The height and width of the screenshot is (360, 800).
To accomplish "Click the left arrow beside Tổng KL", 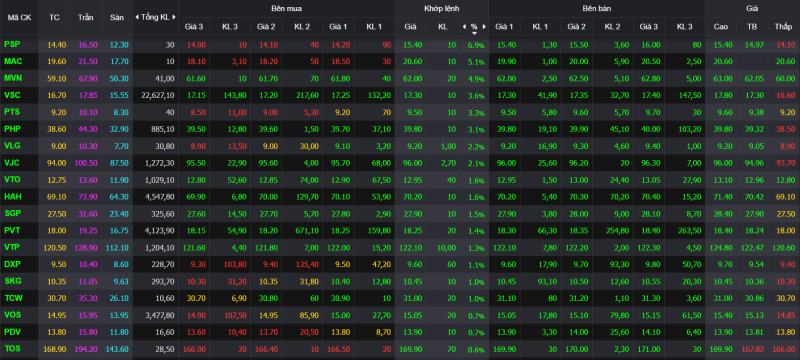I will 137,17.
